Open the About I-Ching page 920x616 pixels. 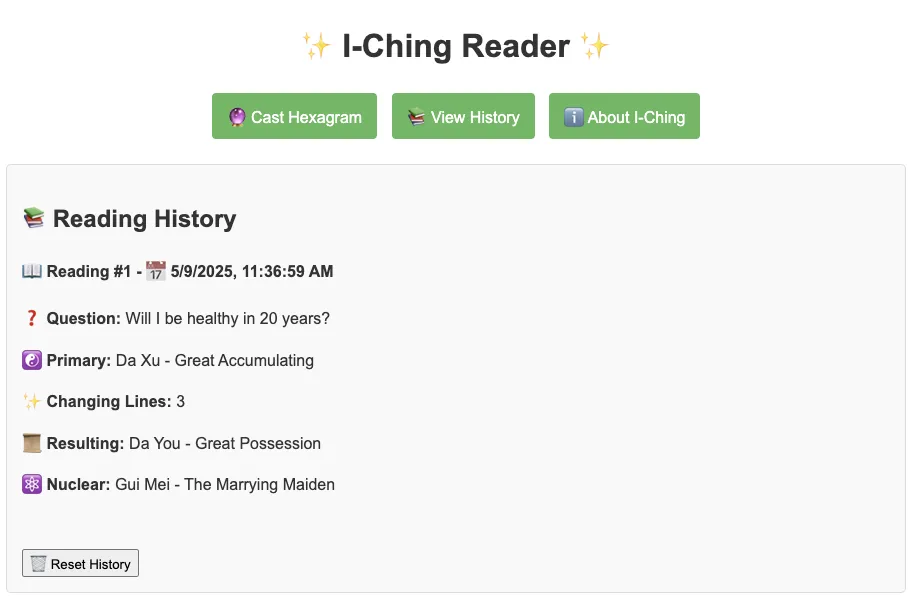tap(624, 116)
